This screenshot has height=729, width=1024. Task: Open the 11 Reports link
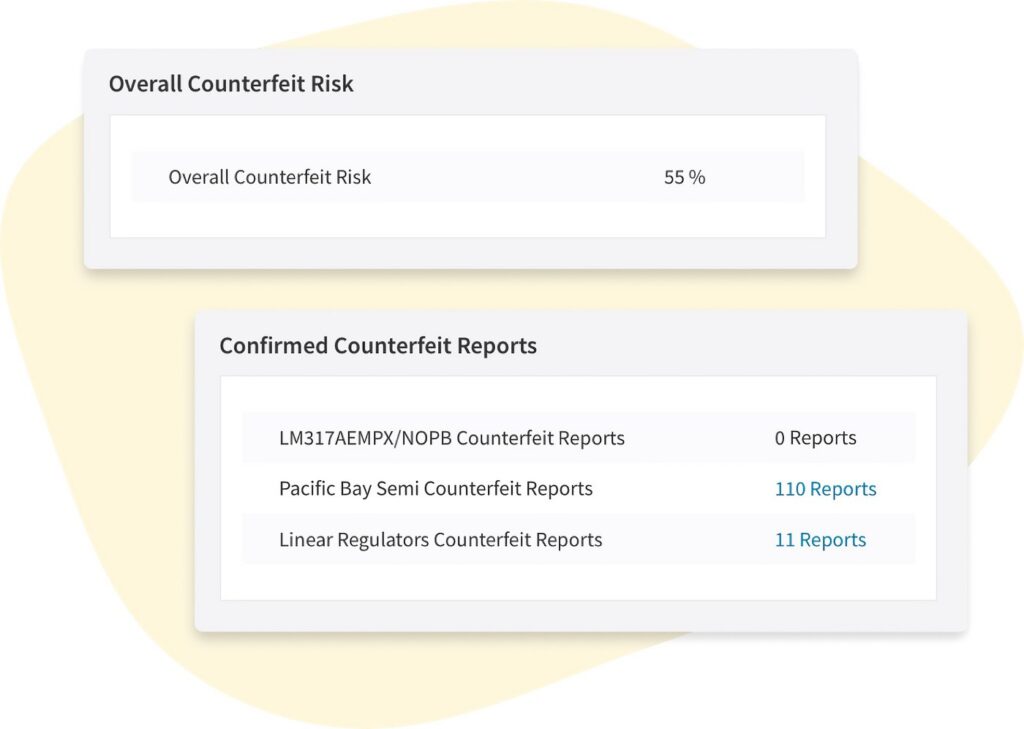[x=820, y=540]
